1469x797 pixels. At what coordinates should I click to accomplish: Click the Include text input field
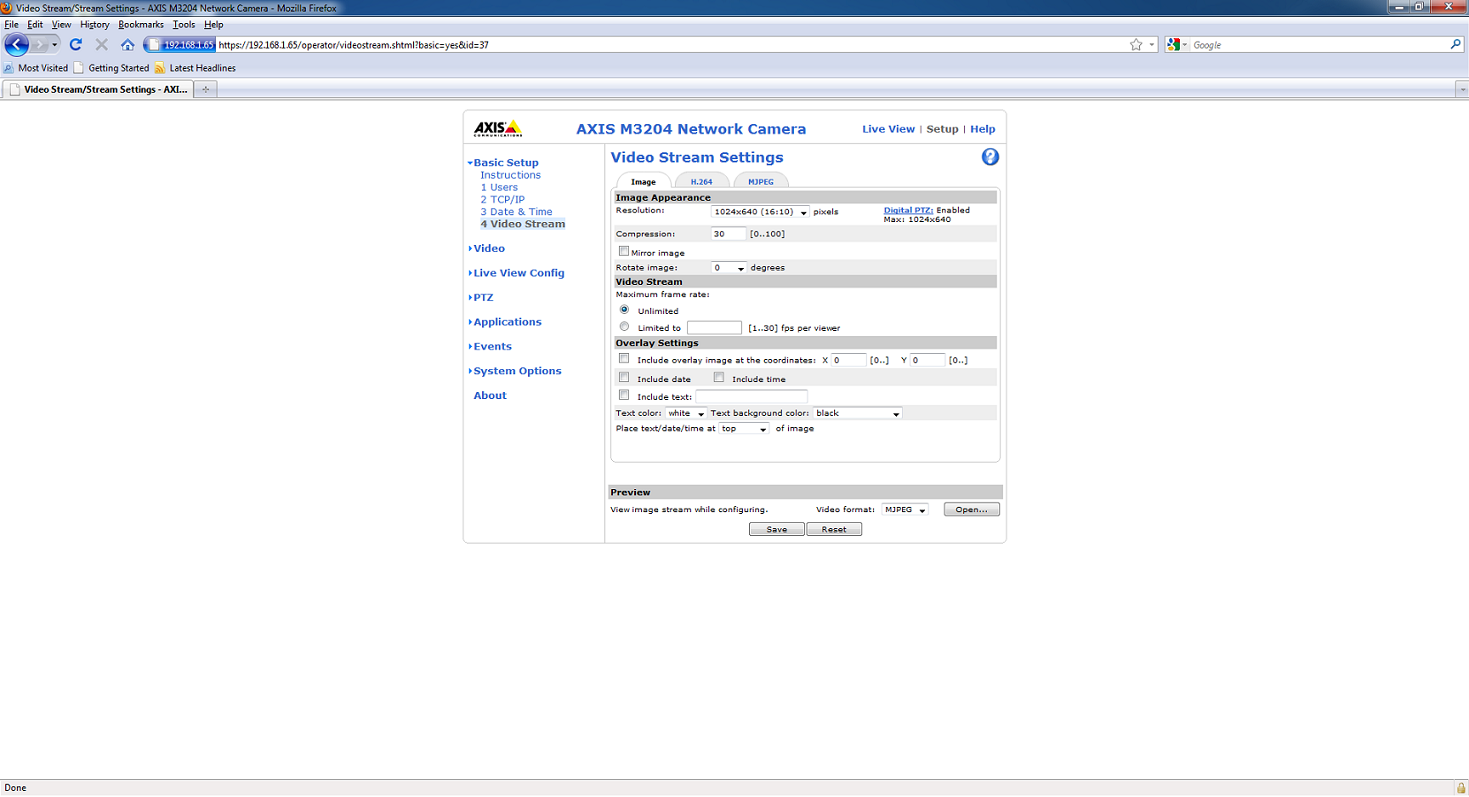point(751,396)
